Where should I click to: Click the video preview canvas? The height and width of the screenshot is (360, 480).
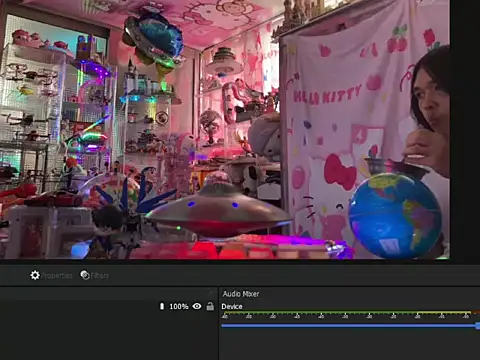point(225,129)
